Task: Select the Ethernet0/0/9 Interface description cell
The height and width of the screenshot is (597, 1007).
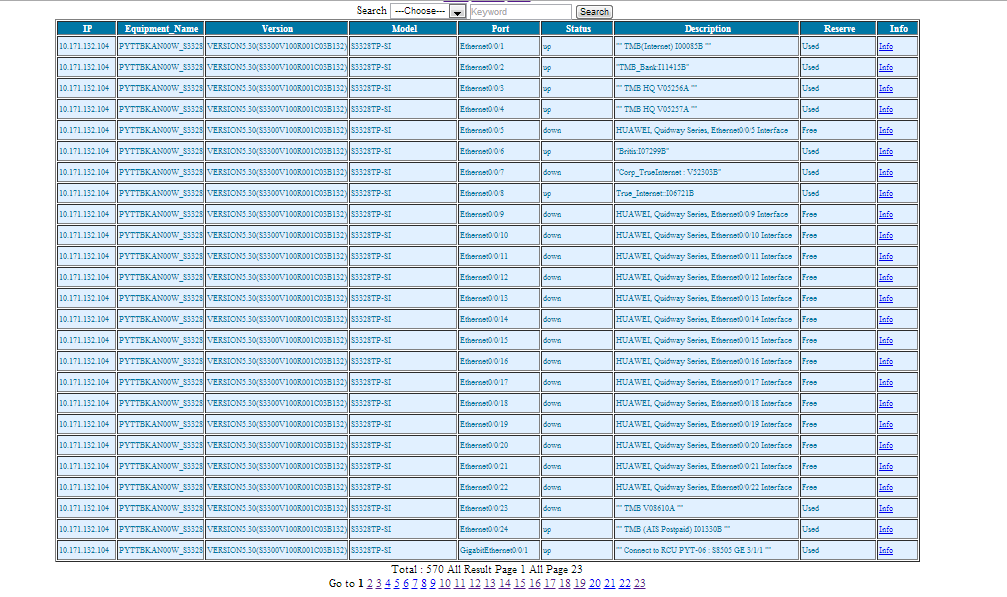Action: tap(706, 214)
